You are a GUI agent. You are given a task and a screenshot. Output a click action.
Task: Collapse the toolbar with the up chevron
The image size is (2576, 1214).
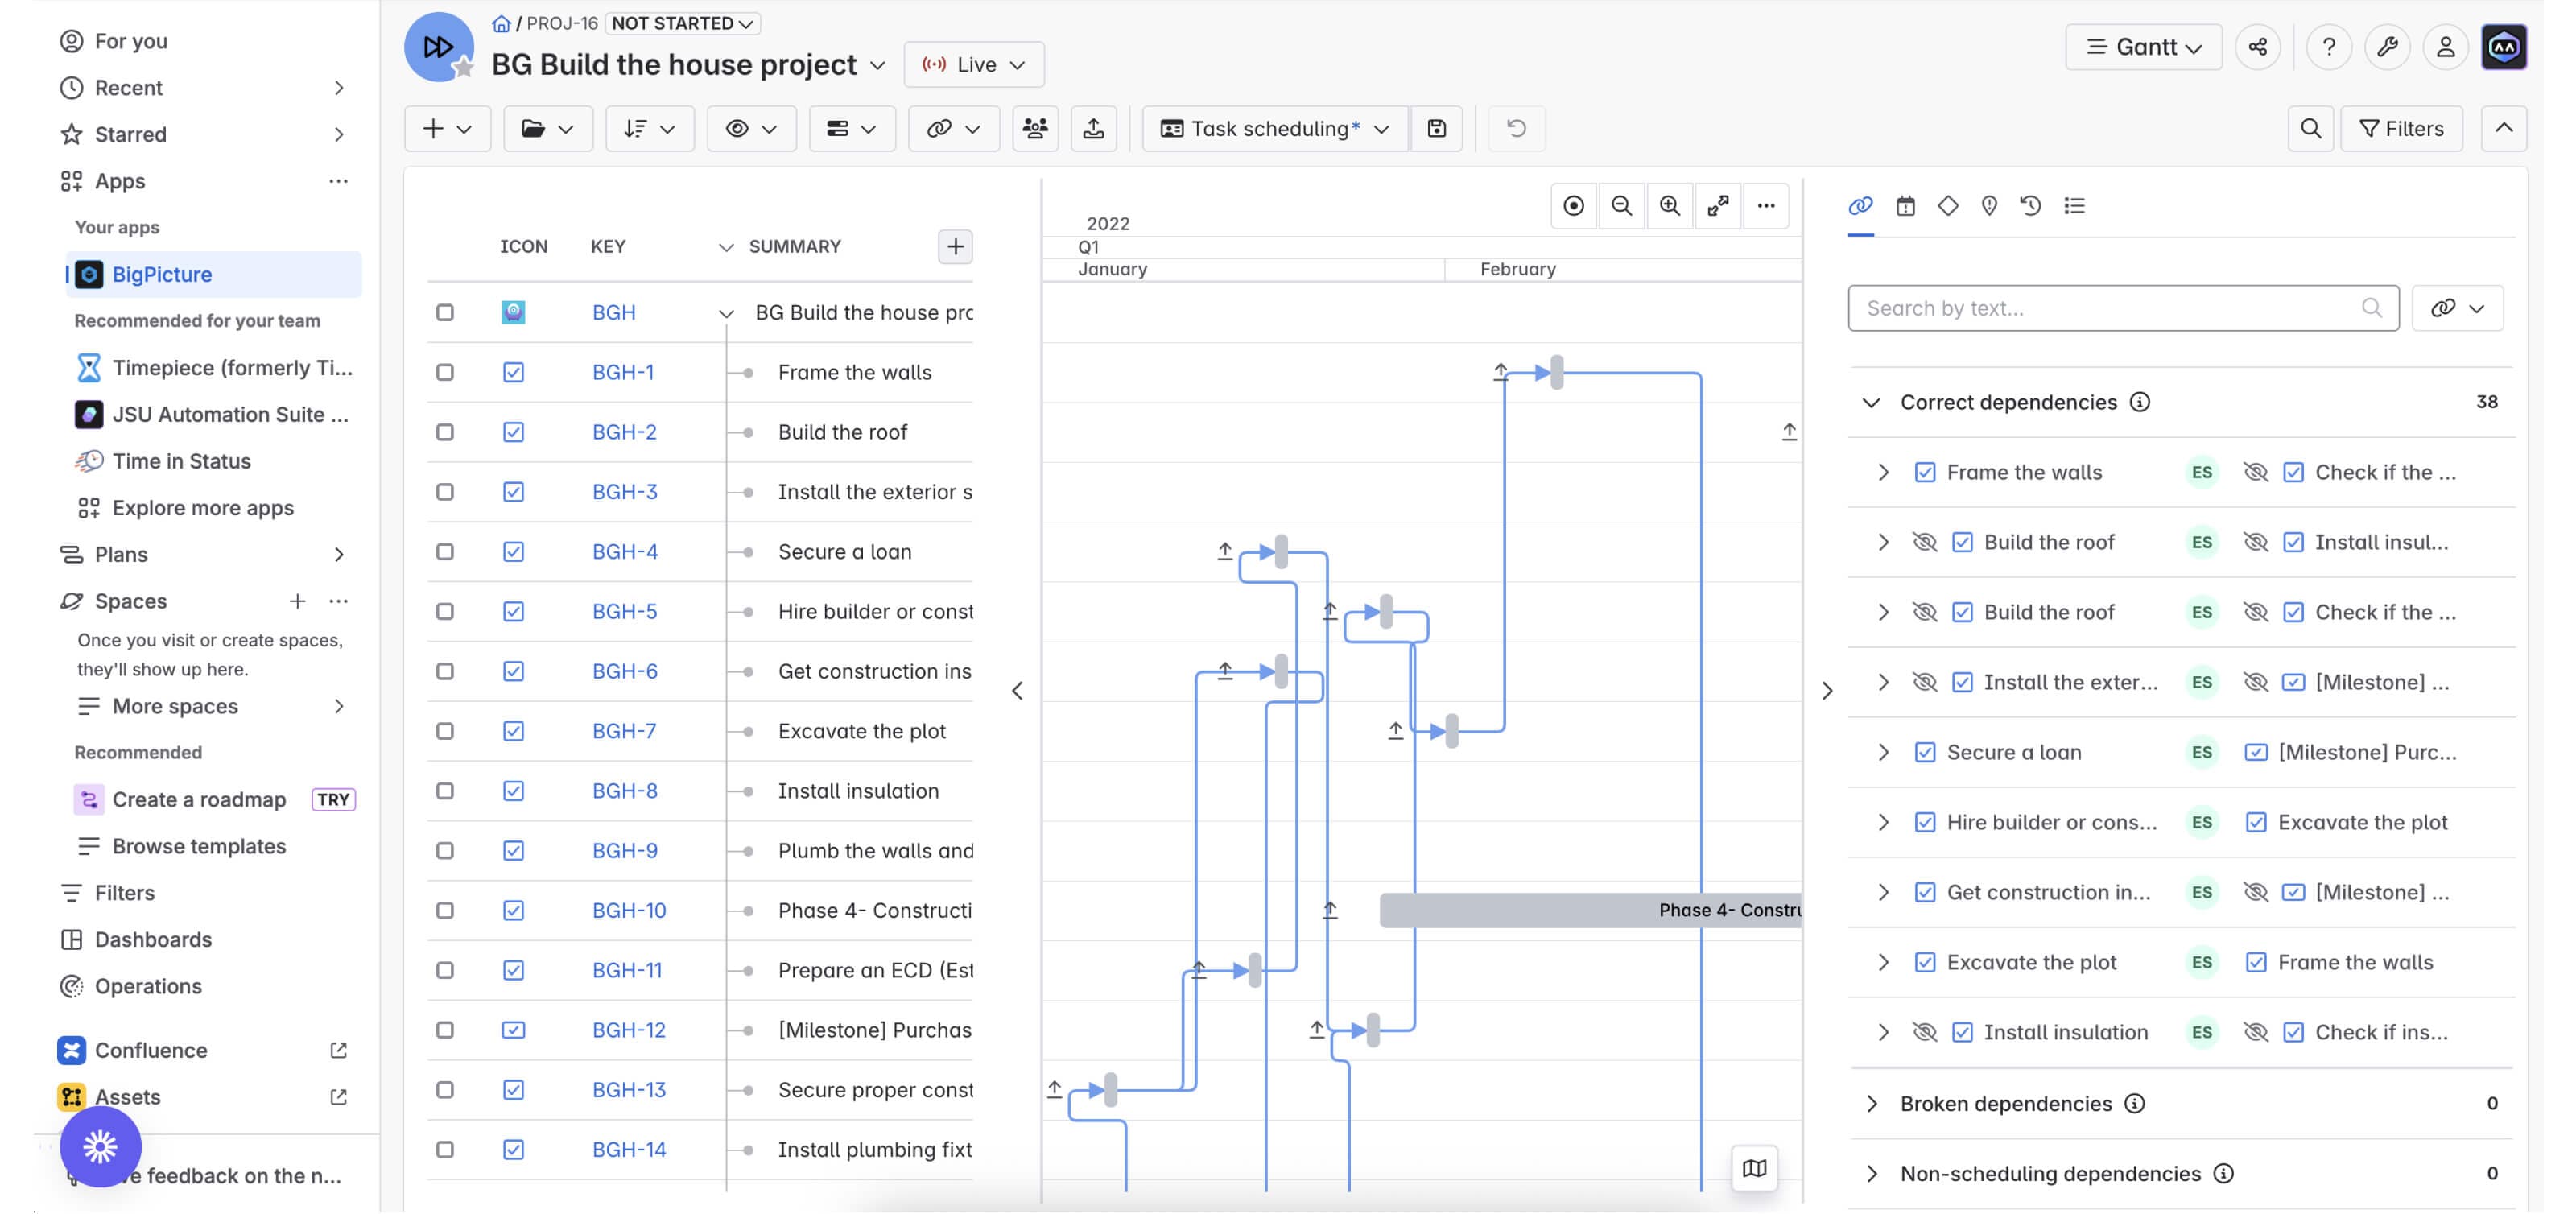point(2503,128)
